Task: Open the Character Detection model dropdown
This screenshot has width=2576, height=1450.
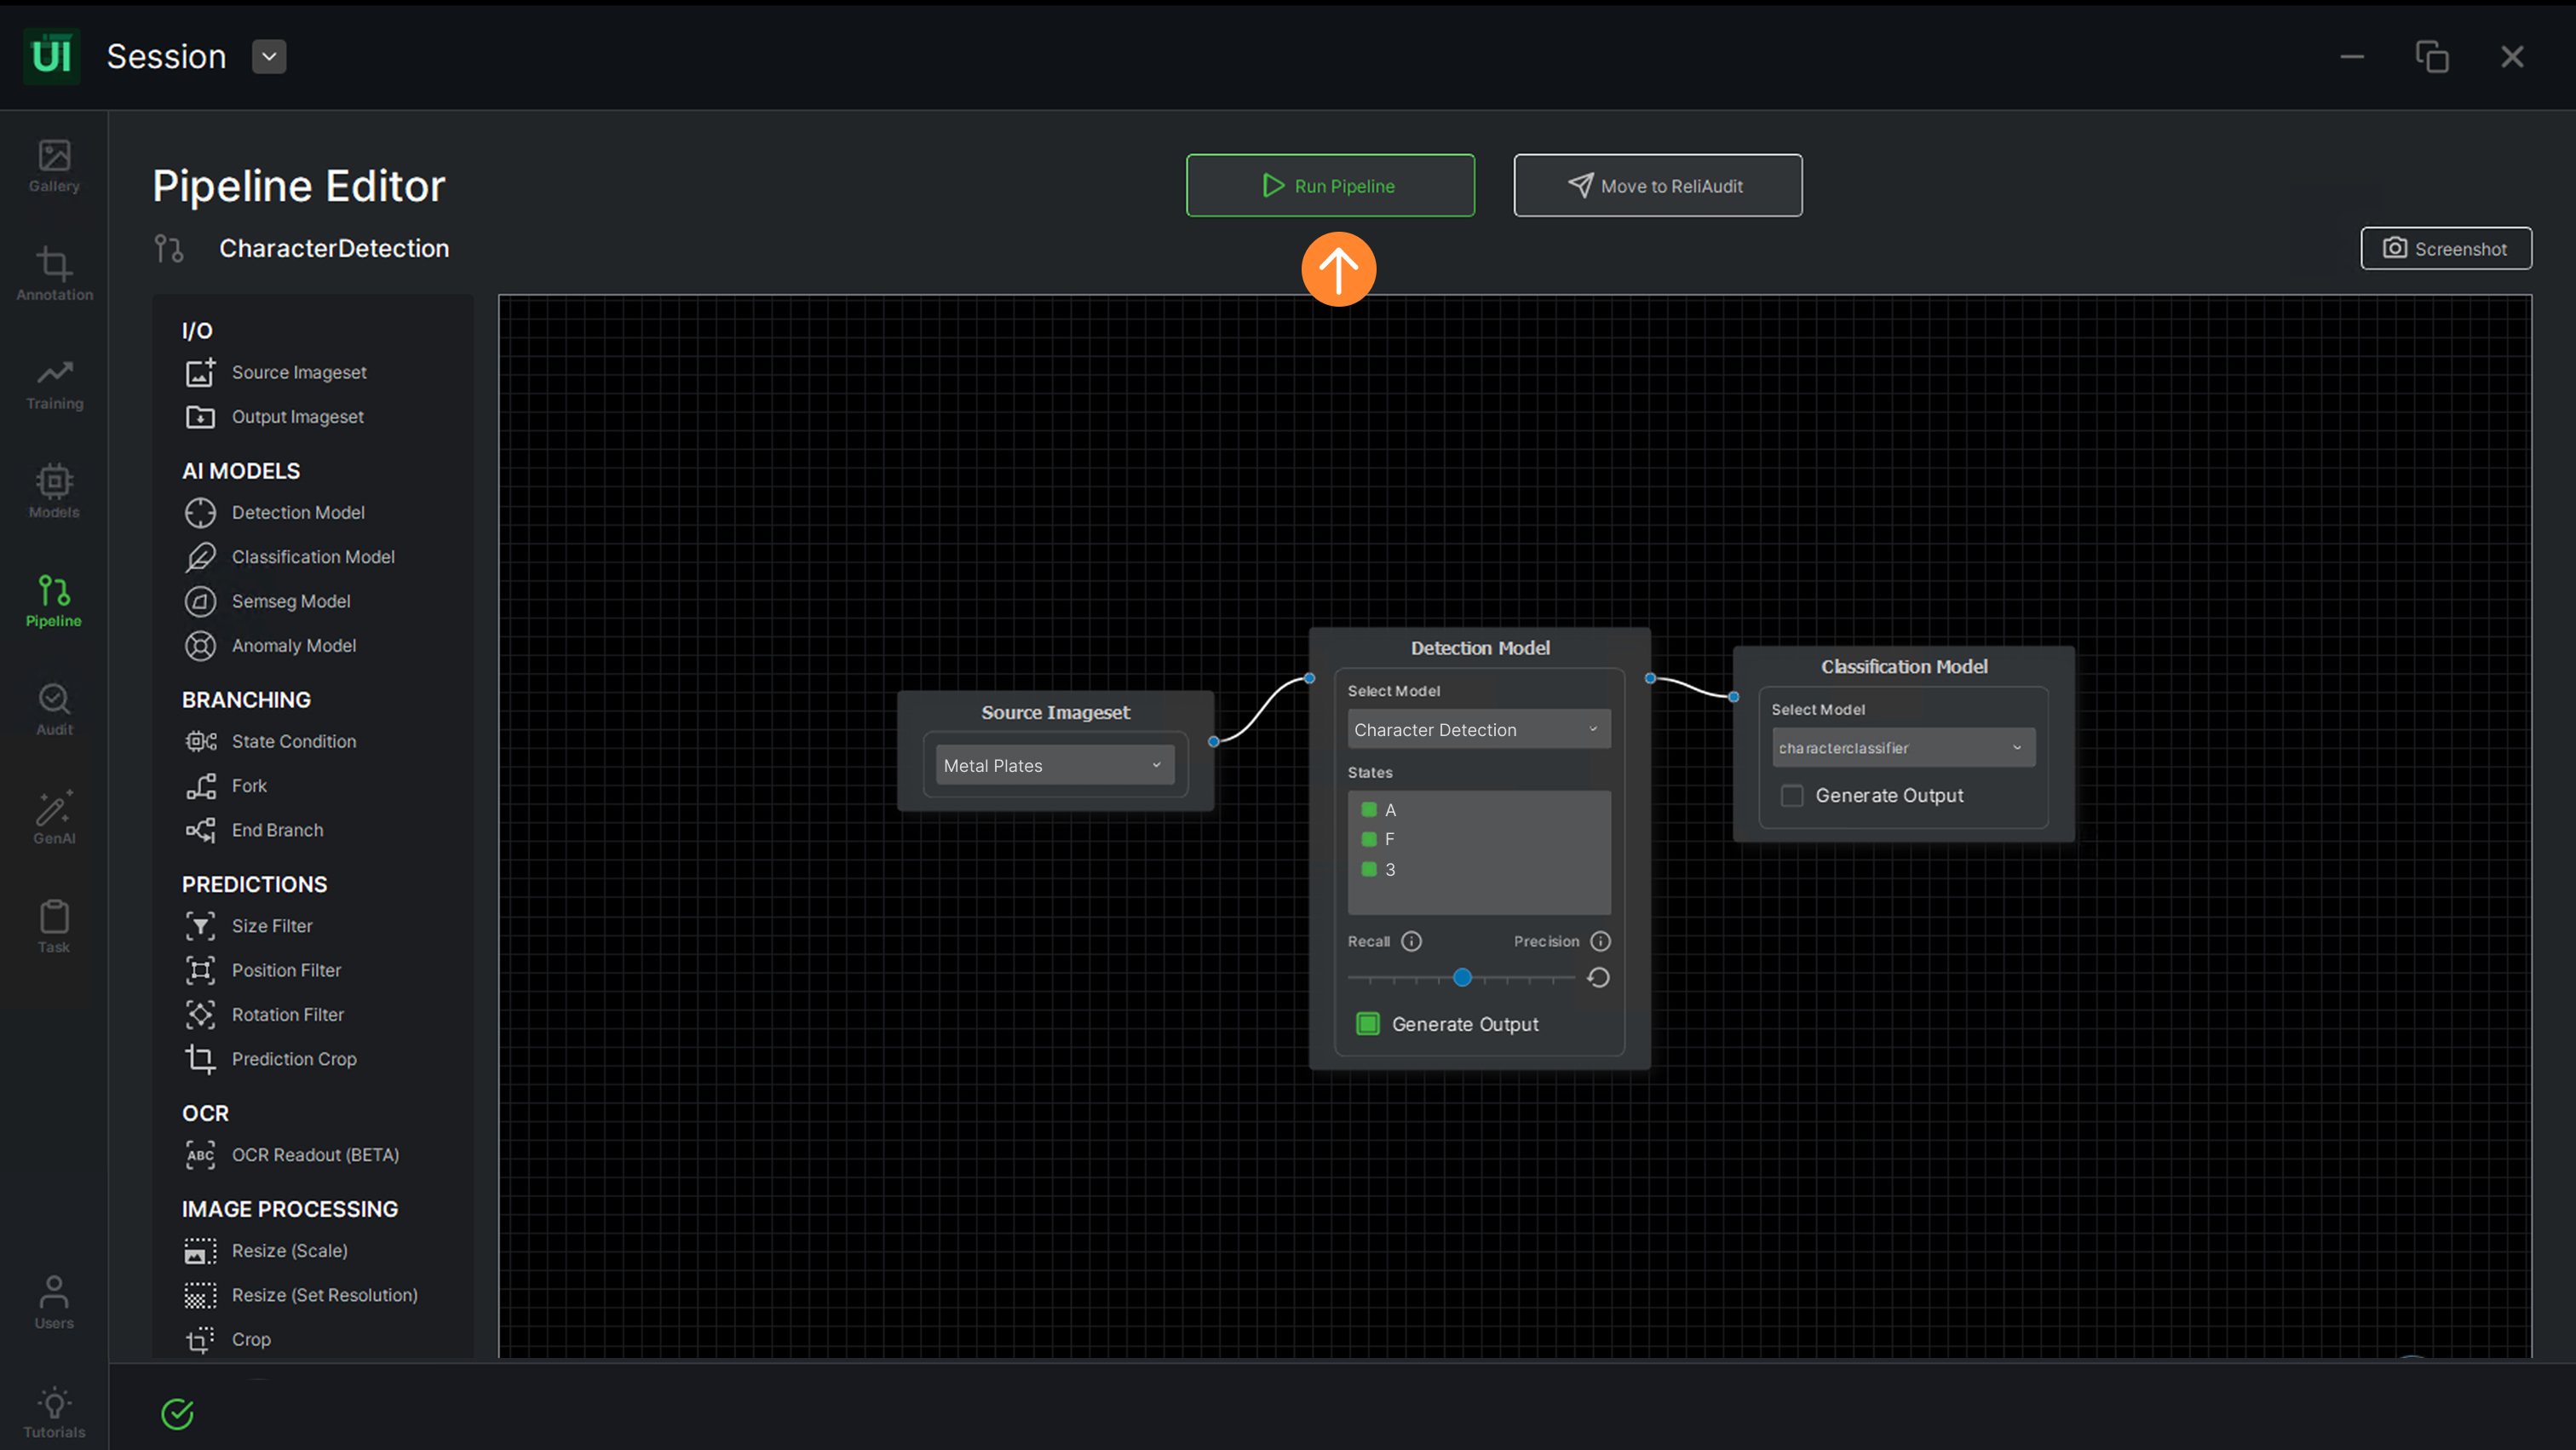Action: [x=1478, y=729]
